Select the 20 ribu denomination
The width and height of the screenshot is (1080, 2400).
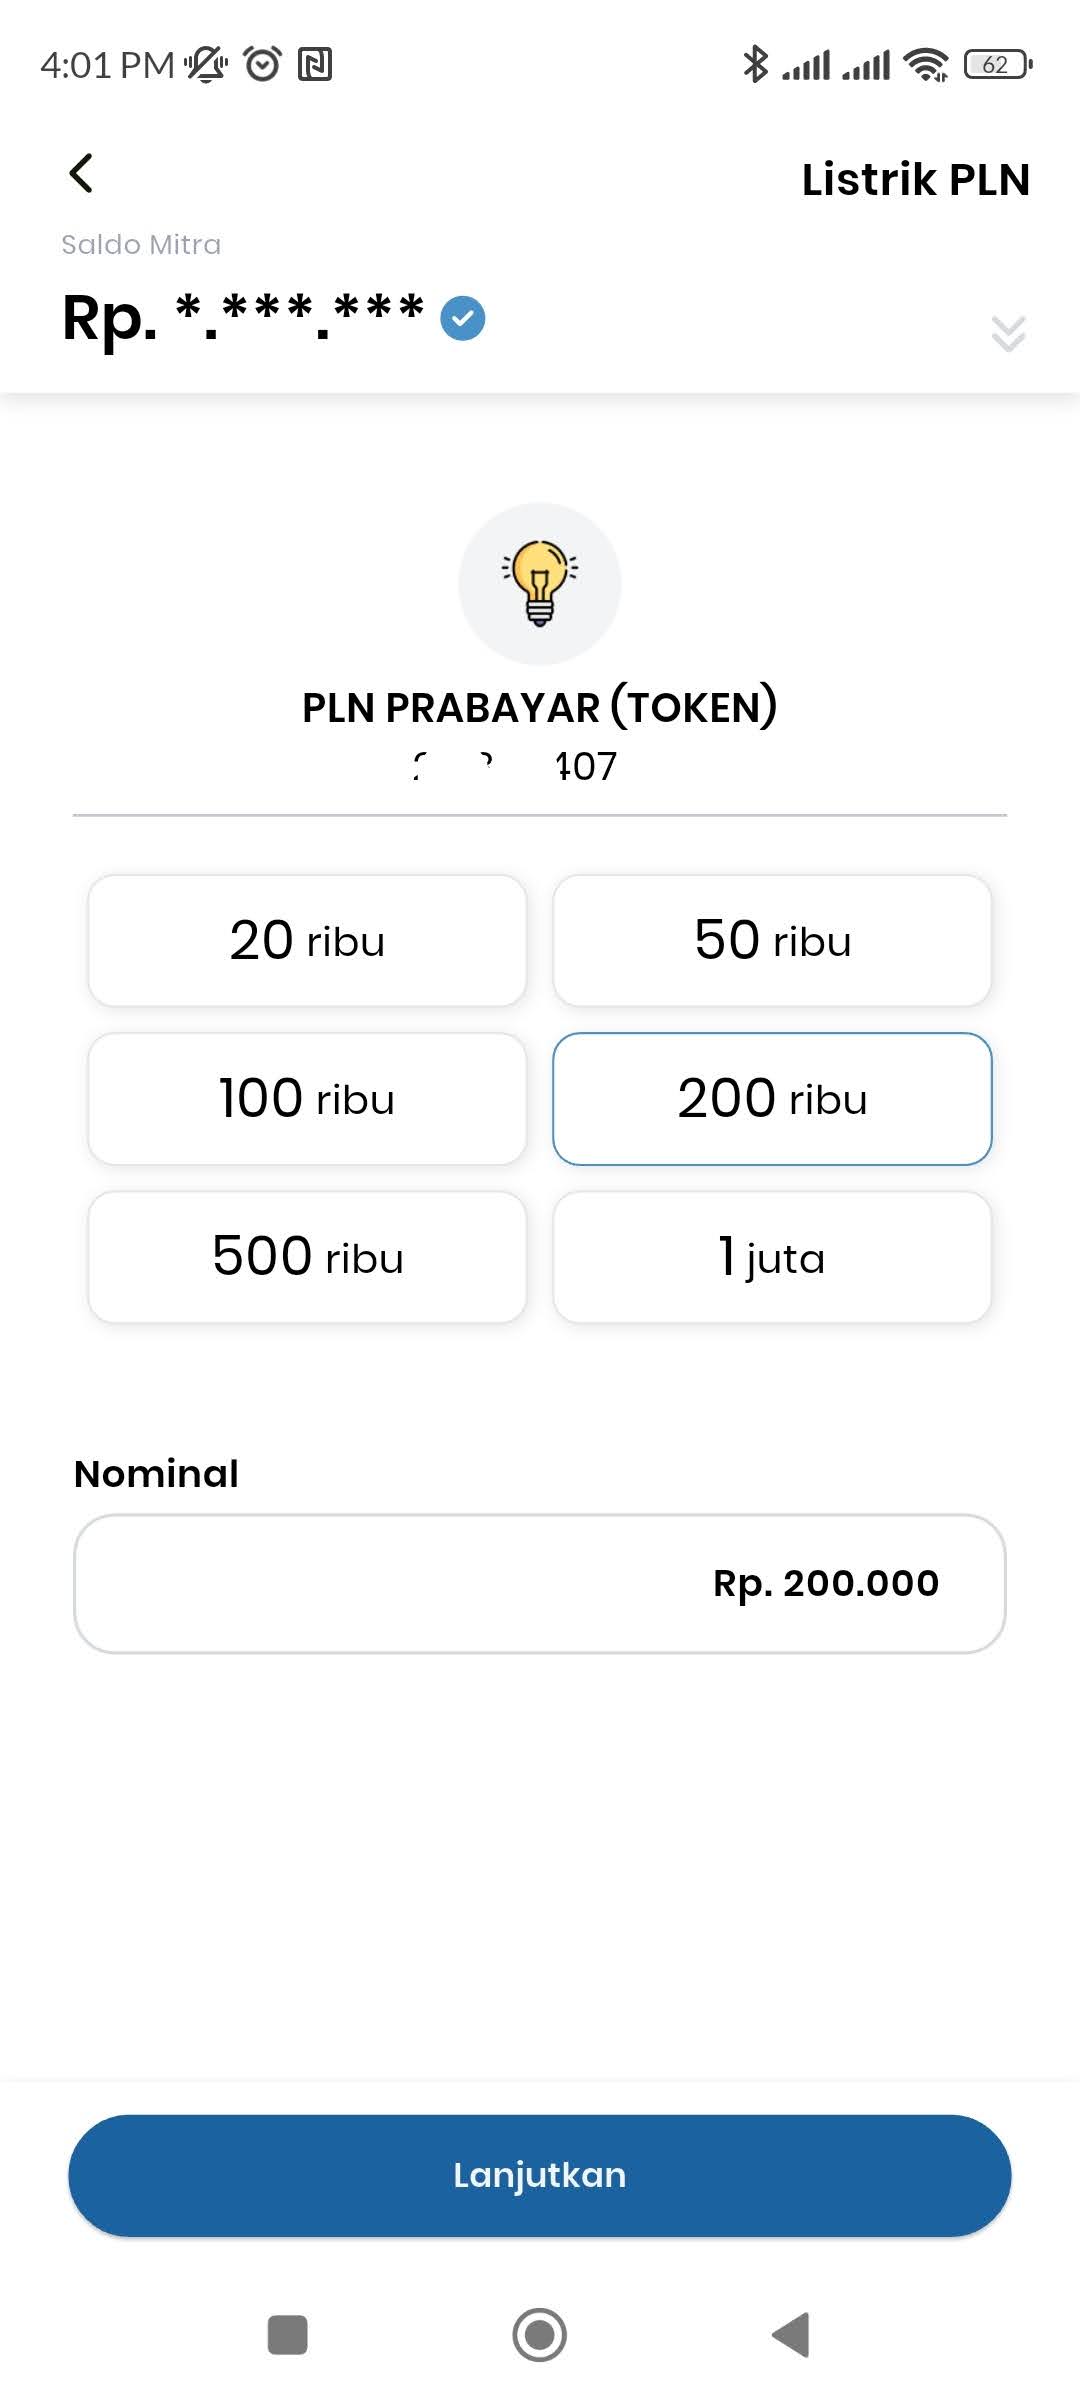[307, 941]
